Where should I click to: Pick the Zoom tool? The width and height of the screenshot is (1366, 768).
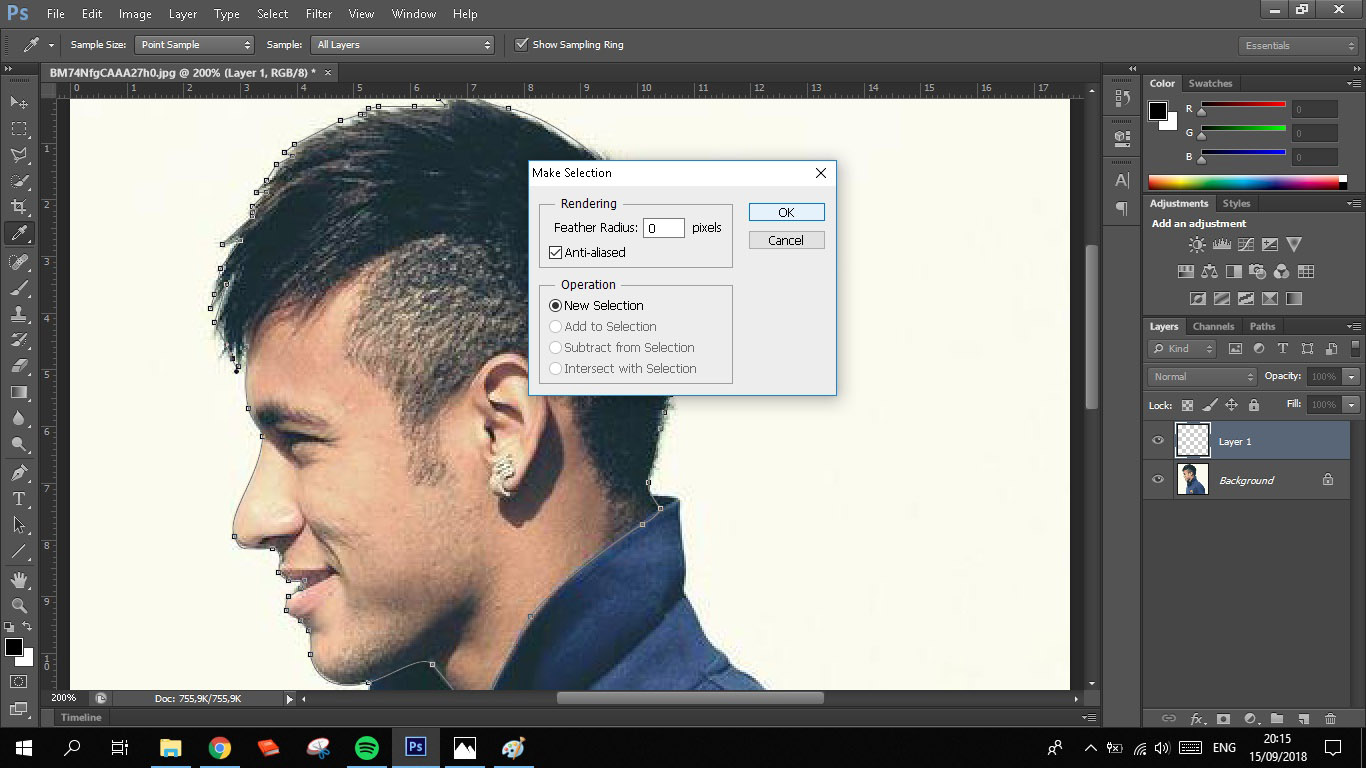click(19, 605)
